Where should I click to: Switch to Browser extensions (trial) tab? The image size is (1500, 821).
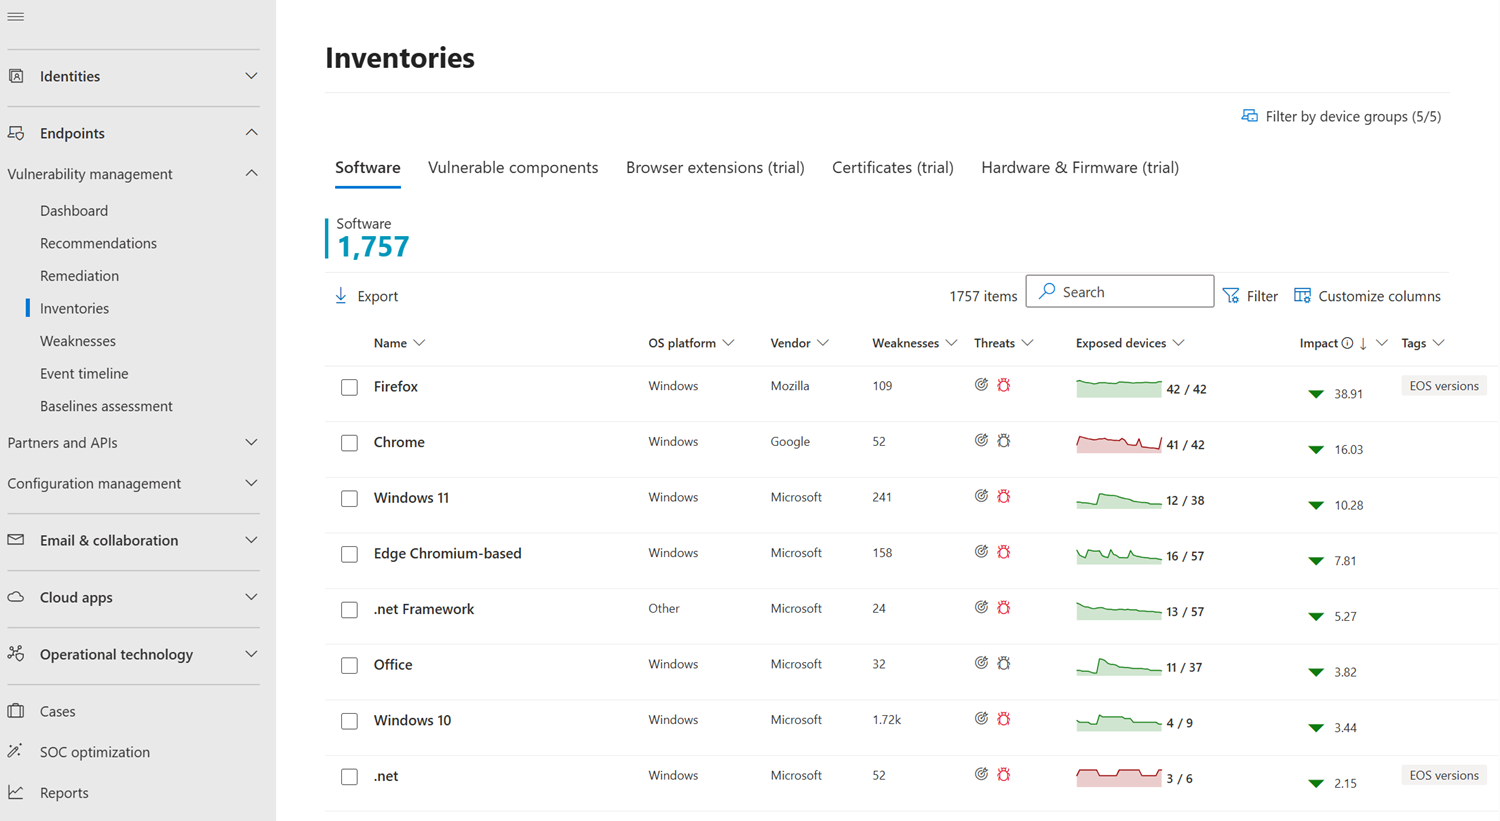(x=715, y=167)
